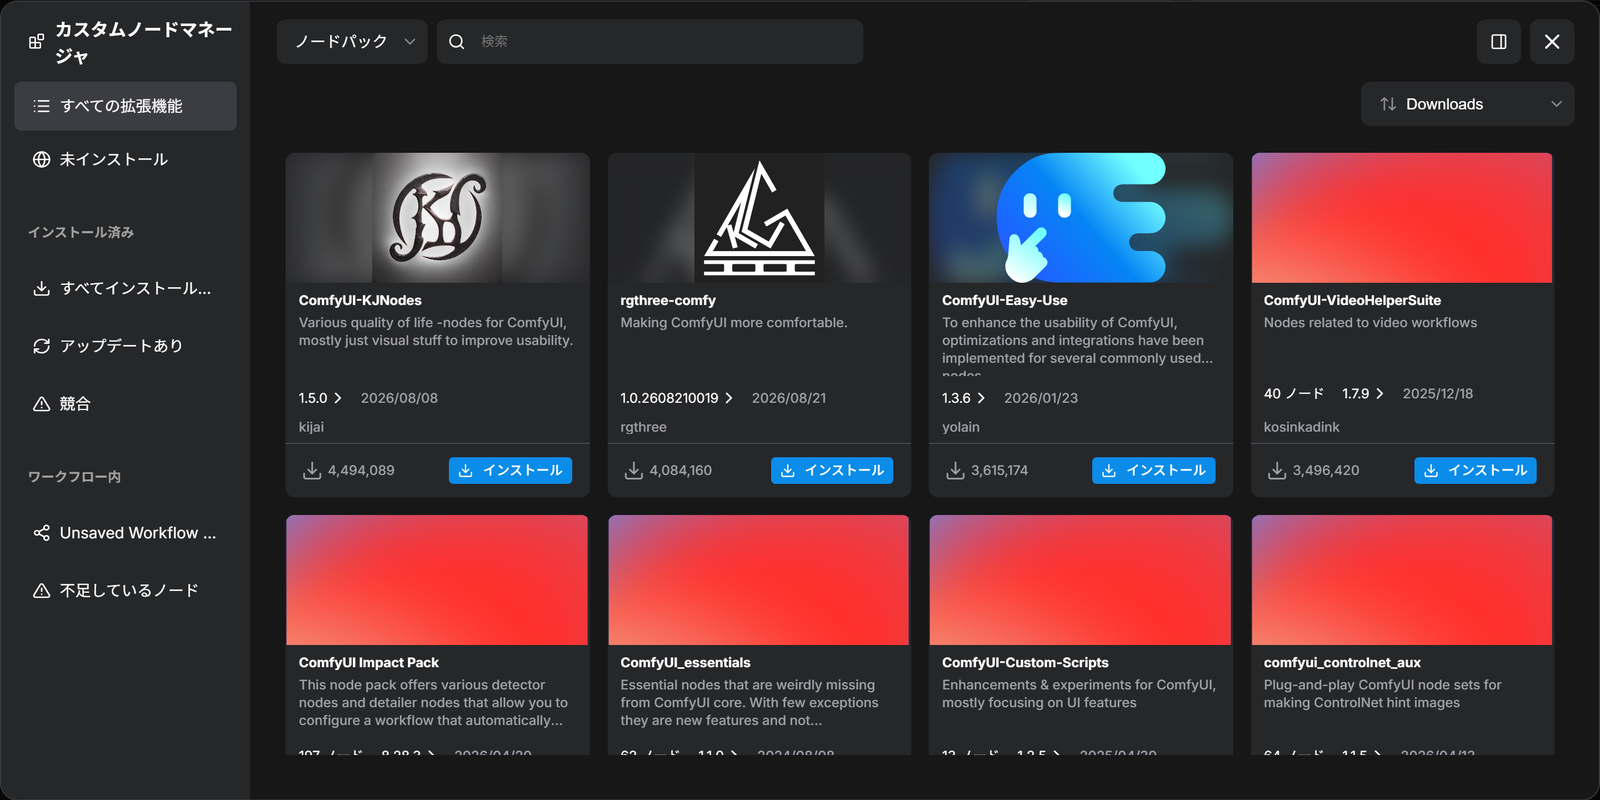Open アップデートあり updates list
The image size is (1600, 800).
pos(125,346)
